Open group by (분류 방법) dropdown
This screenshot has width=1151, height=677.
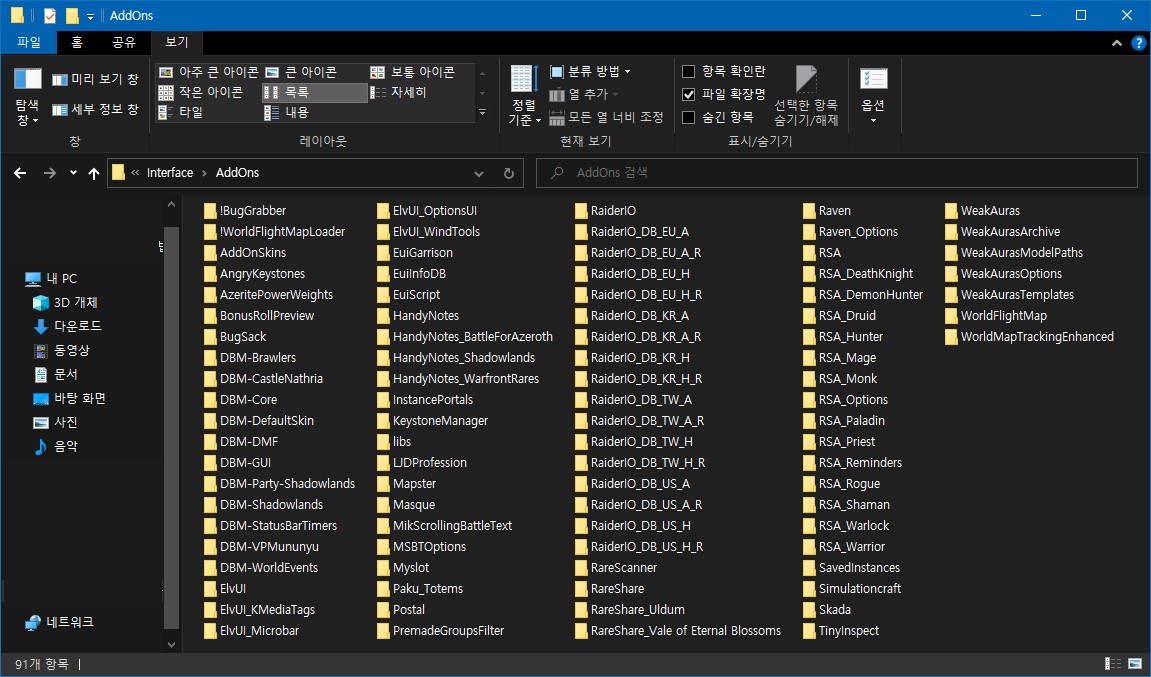590,71
